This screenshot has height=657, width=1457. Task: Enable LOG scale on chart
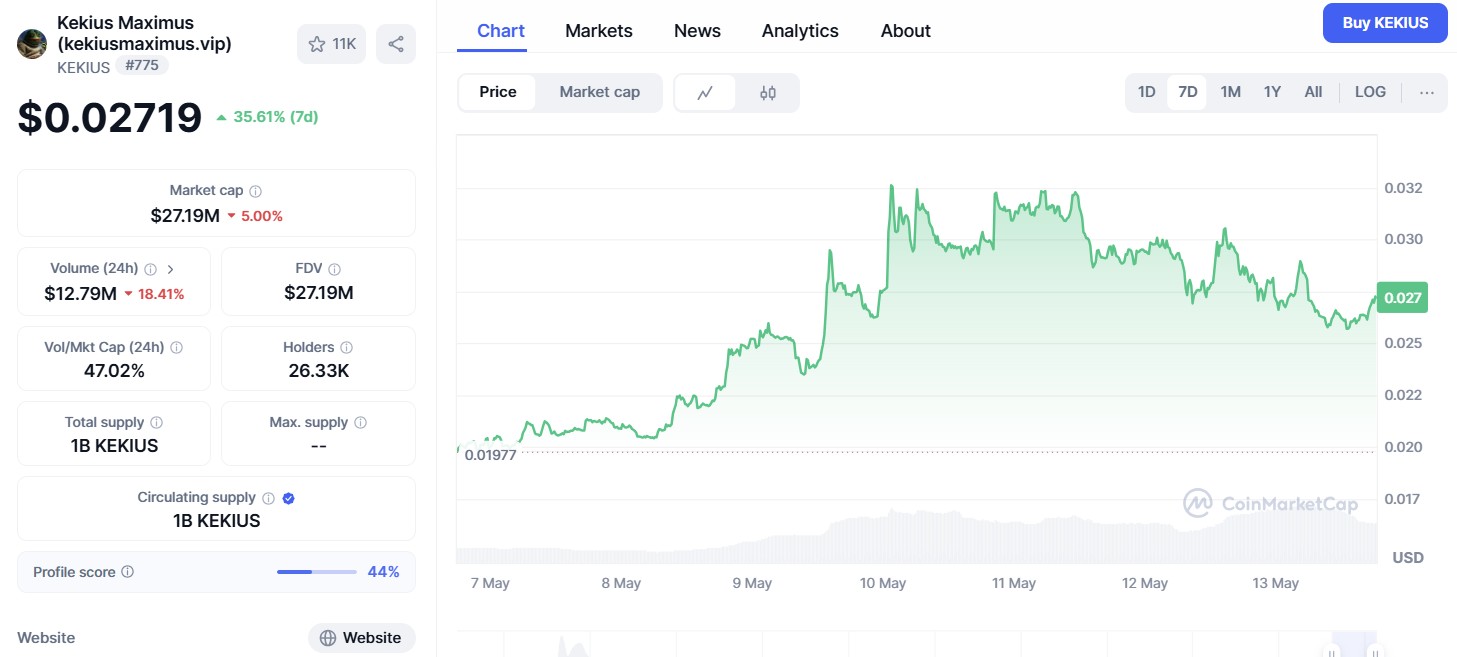1369,92
